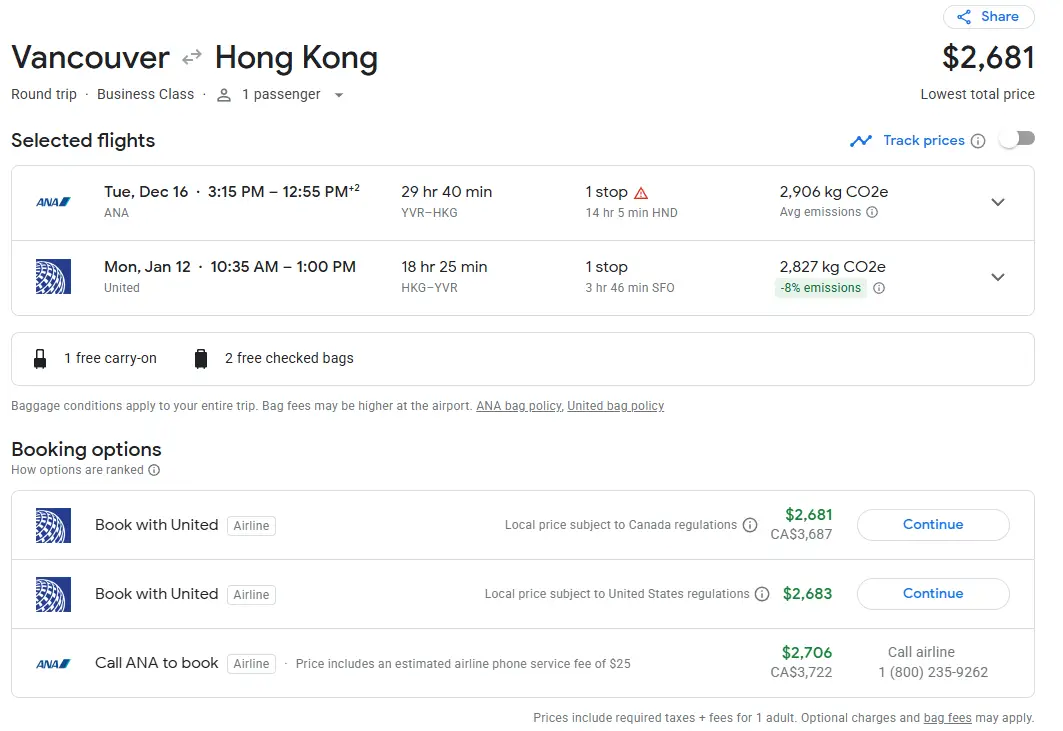The image size is (1063, 731).
Task: Click the '$2,681' lowest total price
Action: click(x=988, y=58)
